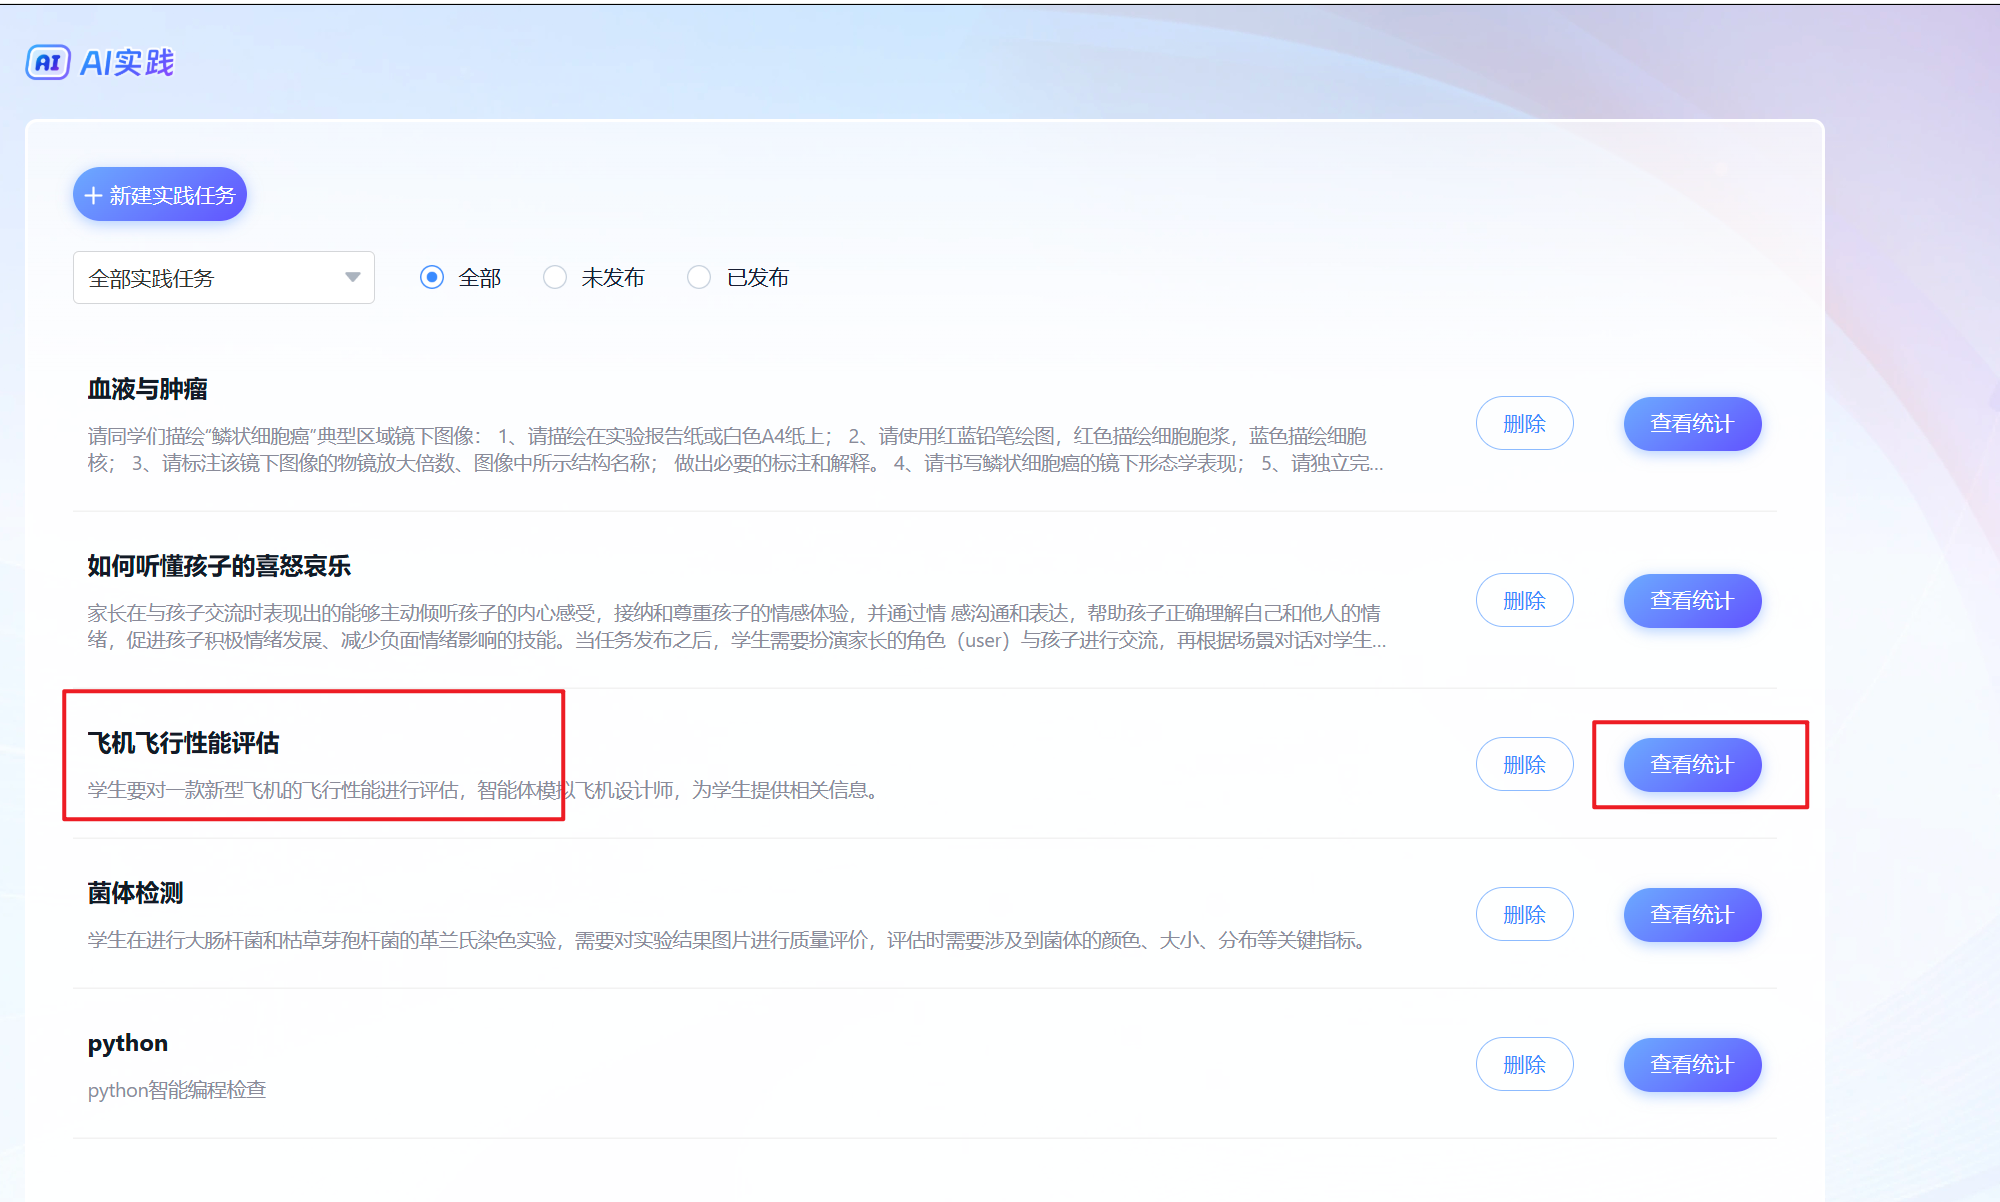Image resolution: width=2000 pixels, height=1202 pixels.
Task: Open the 全部实践任务 dropdown
Action: (x=223, y=278)
